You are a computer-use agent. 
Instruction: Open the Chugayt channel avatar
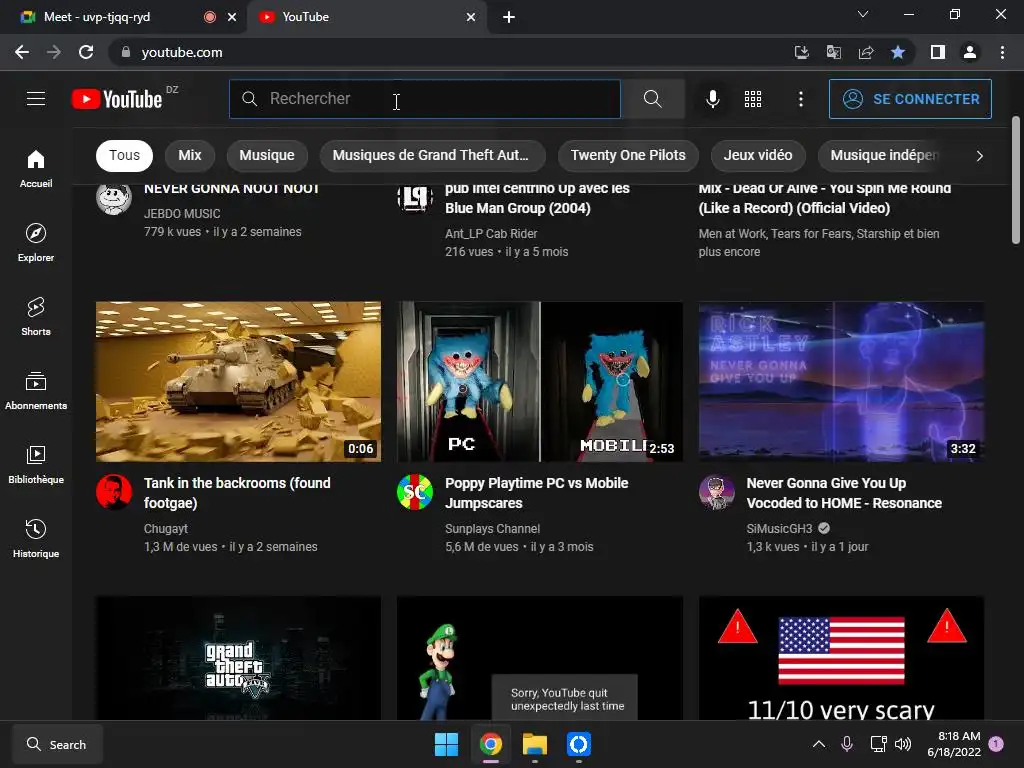(114, 492)
